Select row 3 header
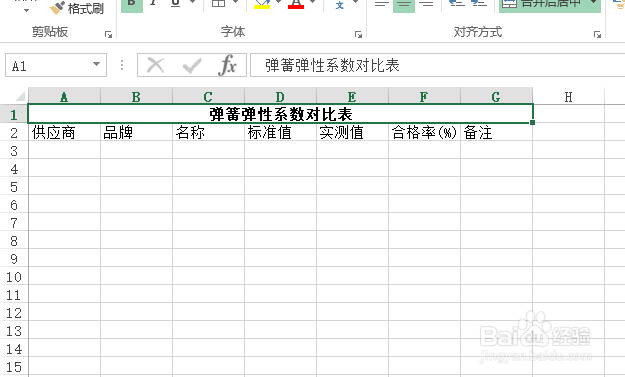Viewport: 625px width, 377px height. (14, 150)
